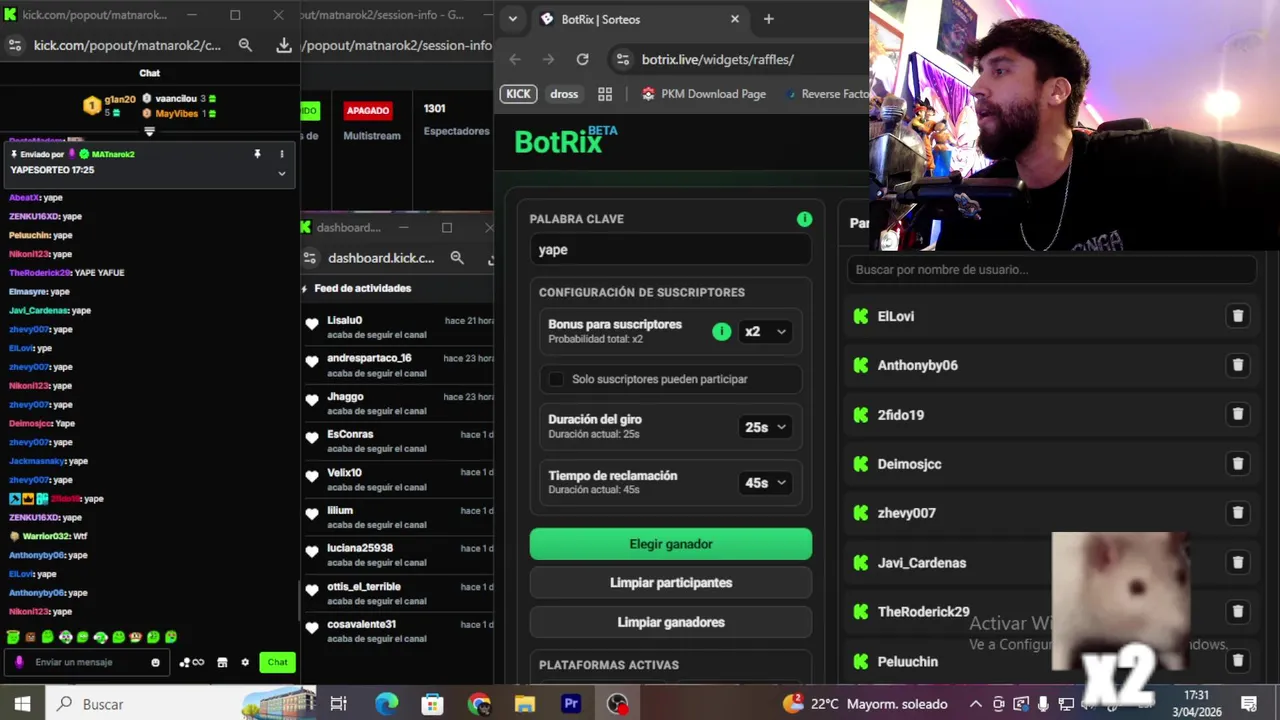Reload the BotRix page

click(582, 59)
